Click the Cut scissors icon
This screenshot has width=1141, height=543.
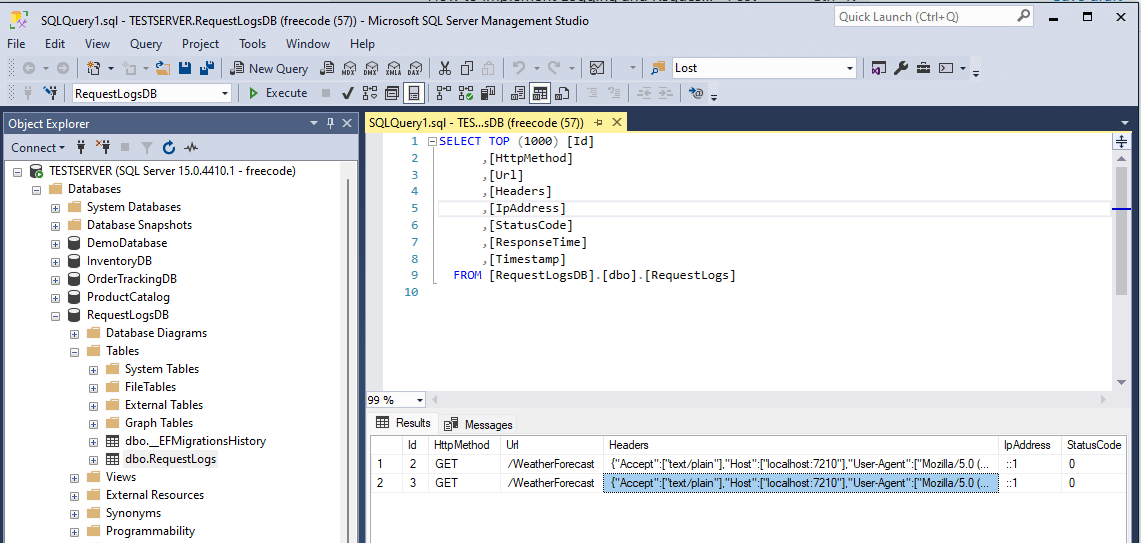pos(443,68)
